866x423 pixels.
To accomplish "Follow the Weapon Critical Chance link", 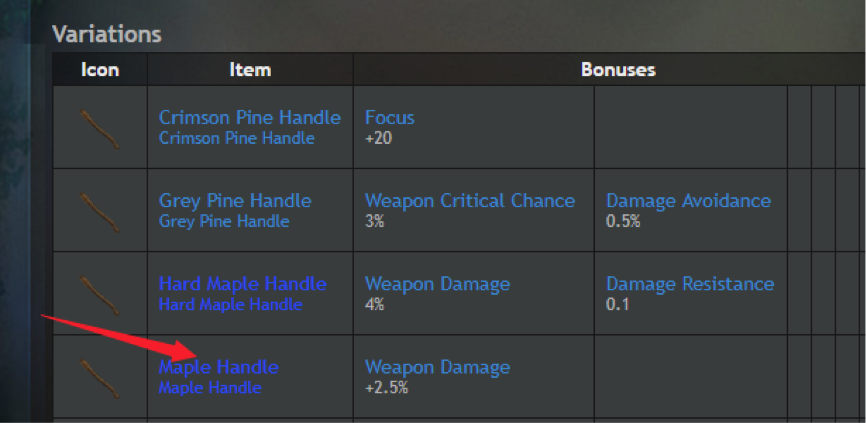I will tap(470, 200).
